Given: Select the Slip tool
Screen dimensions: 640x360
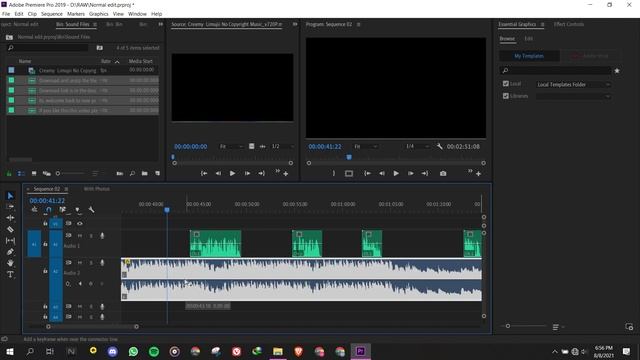Looking at the screenshot, I should tap(10, 241).
